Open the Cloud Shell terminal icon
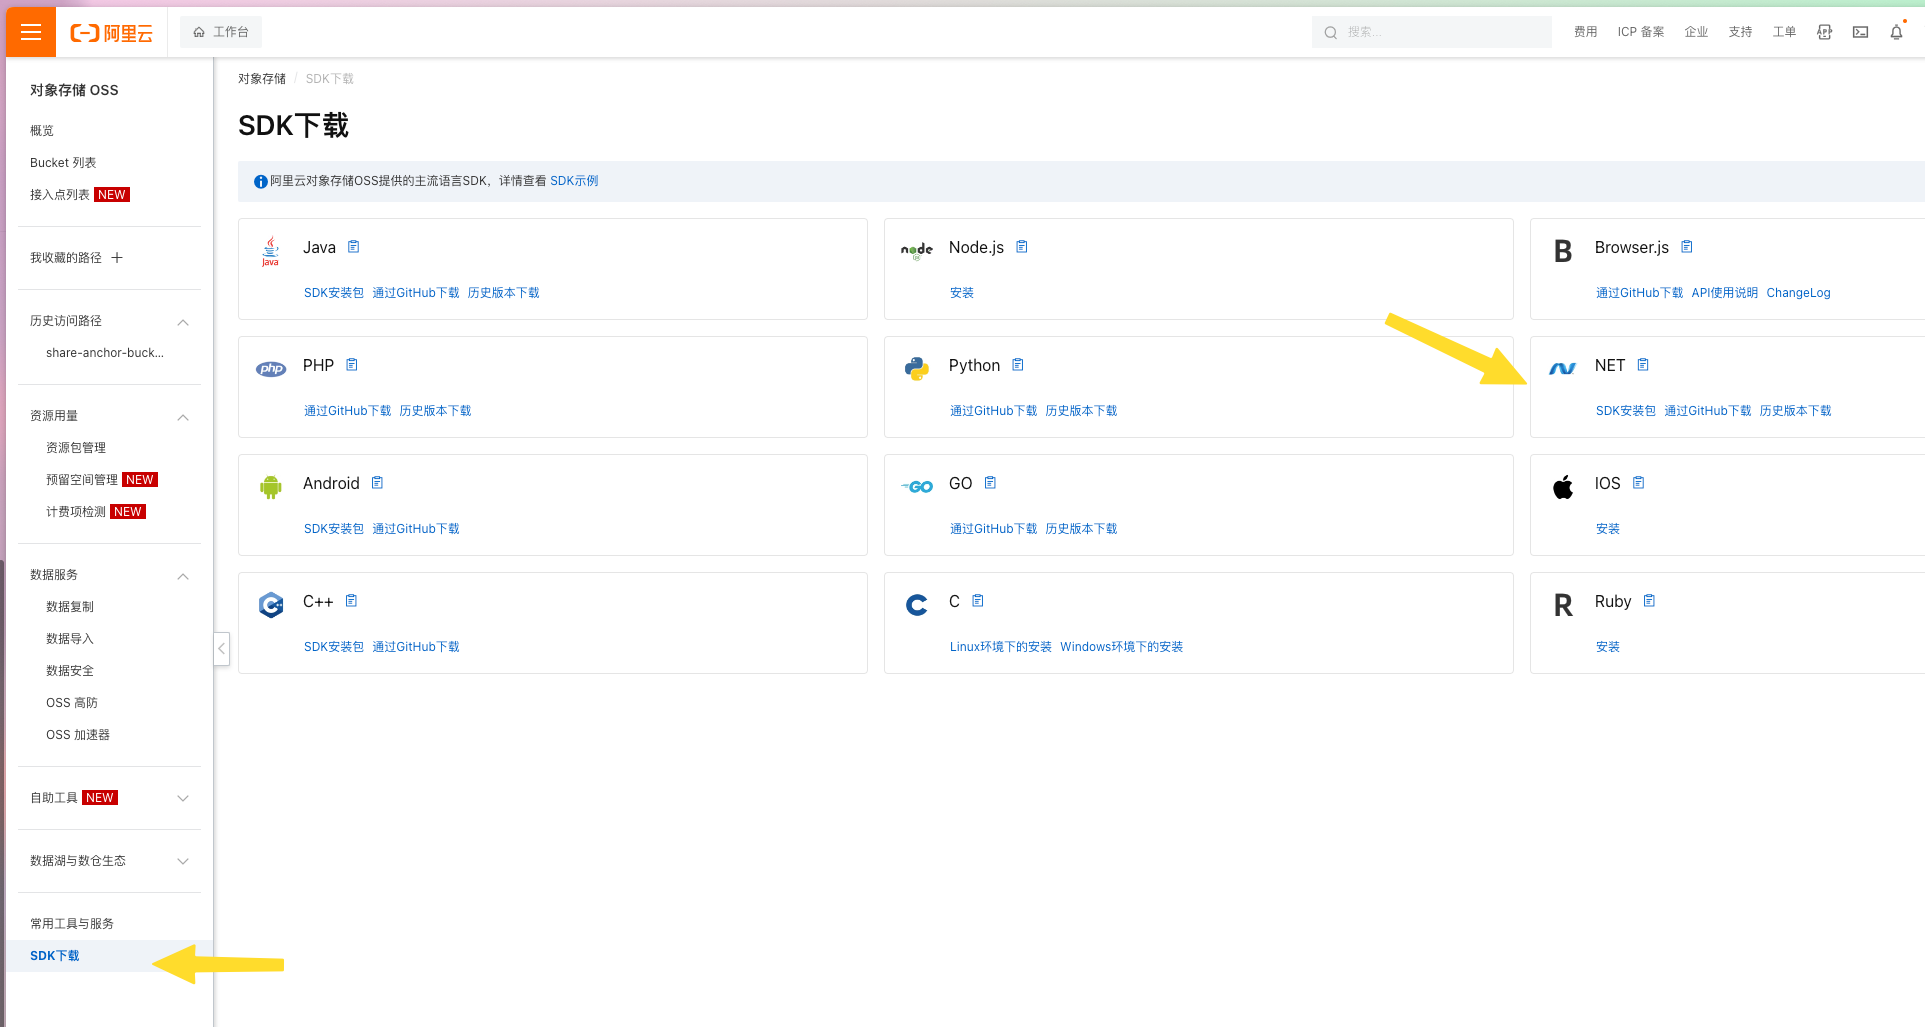 [1860, 32]
